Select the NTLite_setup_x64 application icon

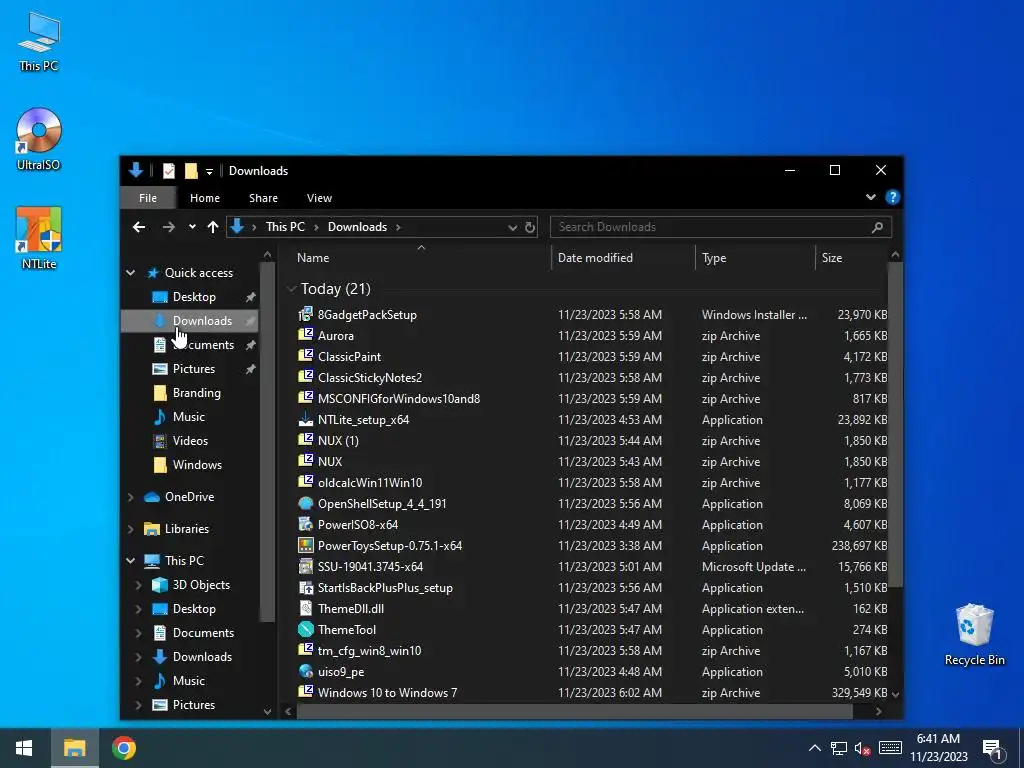(306, 419)
